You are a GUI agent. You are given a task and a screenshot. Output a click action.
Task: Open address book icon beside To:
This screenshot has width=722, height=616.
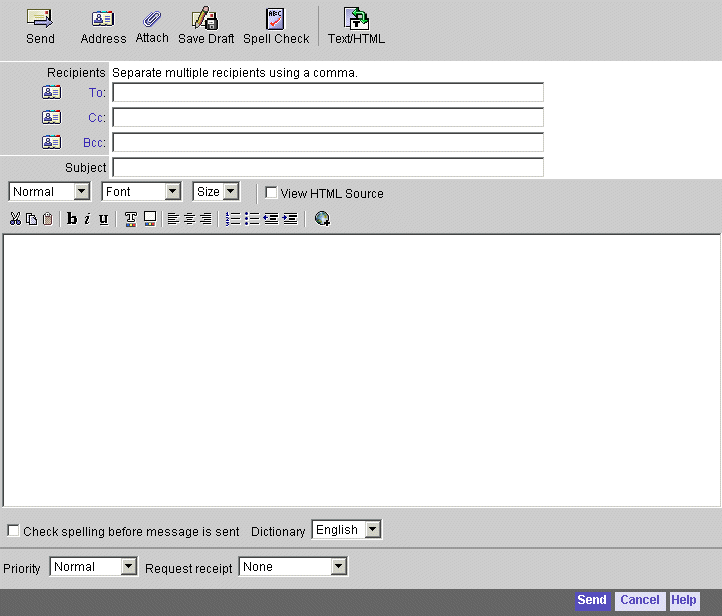click(51, 93)
